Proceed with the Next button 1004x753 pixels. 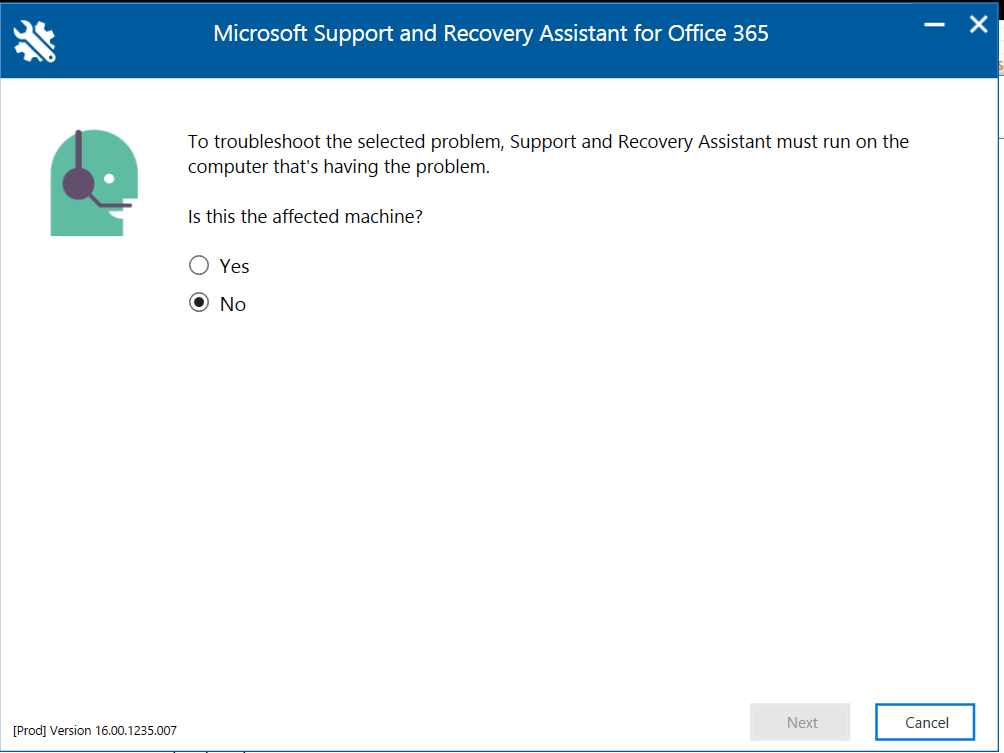pyautogui.click(x=800, y=722)
